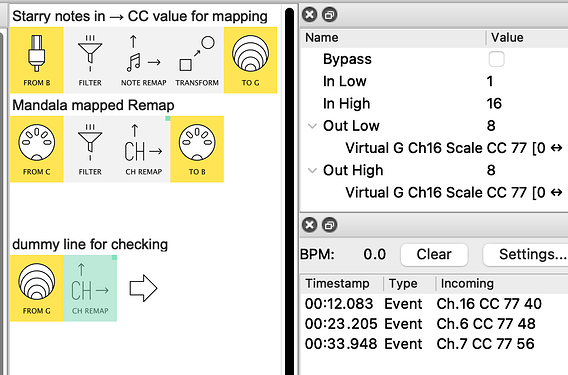Viewport: 568px width, 375px height.
Task: Click the Bypass property label
Action: point(347,59)
